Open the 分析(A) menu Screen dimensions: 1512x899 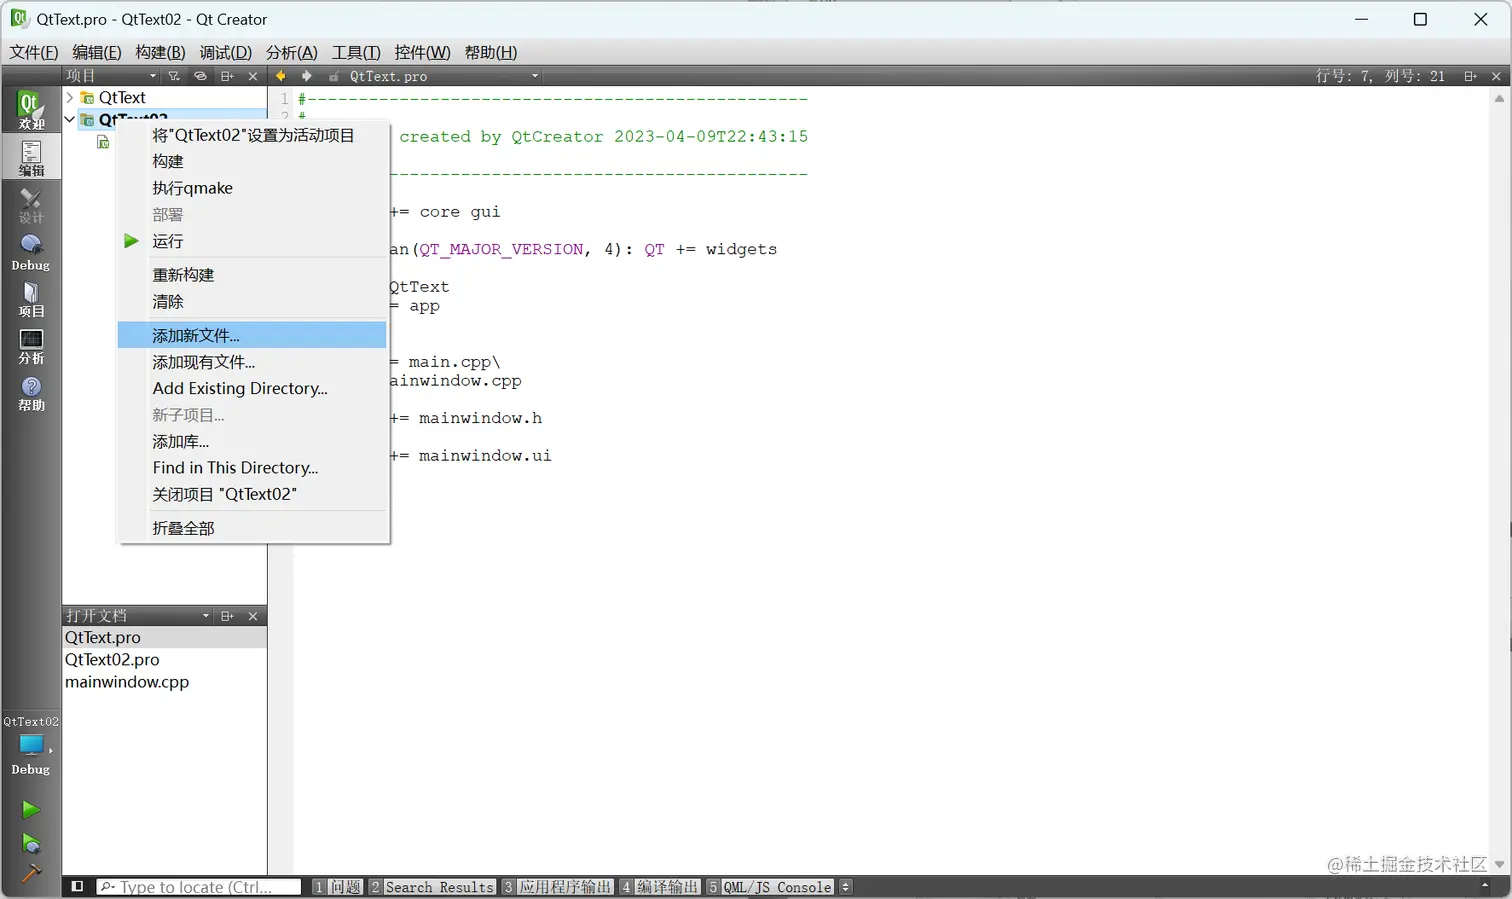coord(292,52)
